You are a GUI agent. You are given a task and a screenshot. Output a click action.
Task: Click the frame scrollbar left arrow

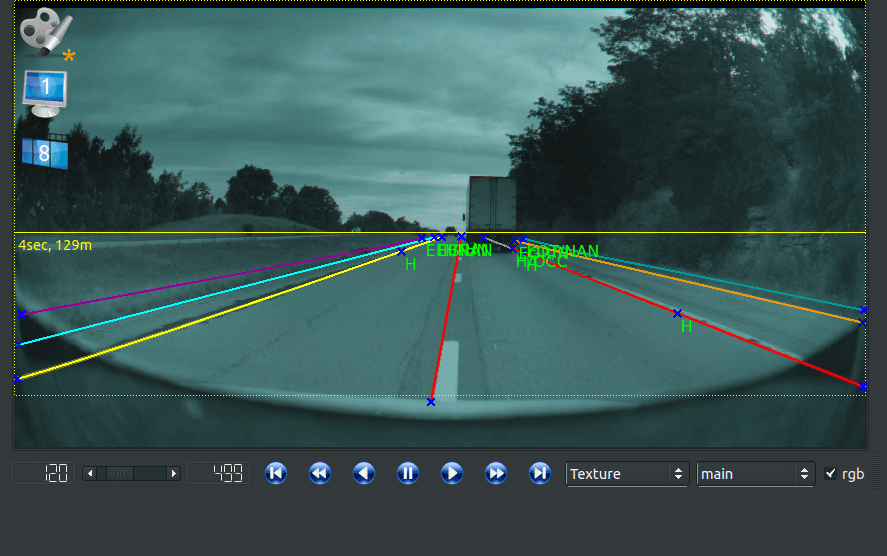tap(89, 473)
